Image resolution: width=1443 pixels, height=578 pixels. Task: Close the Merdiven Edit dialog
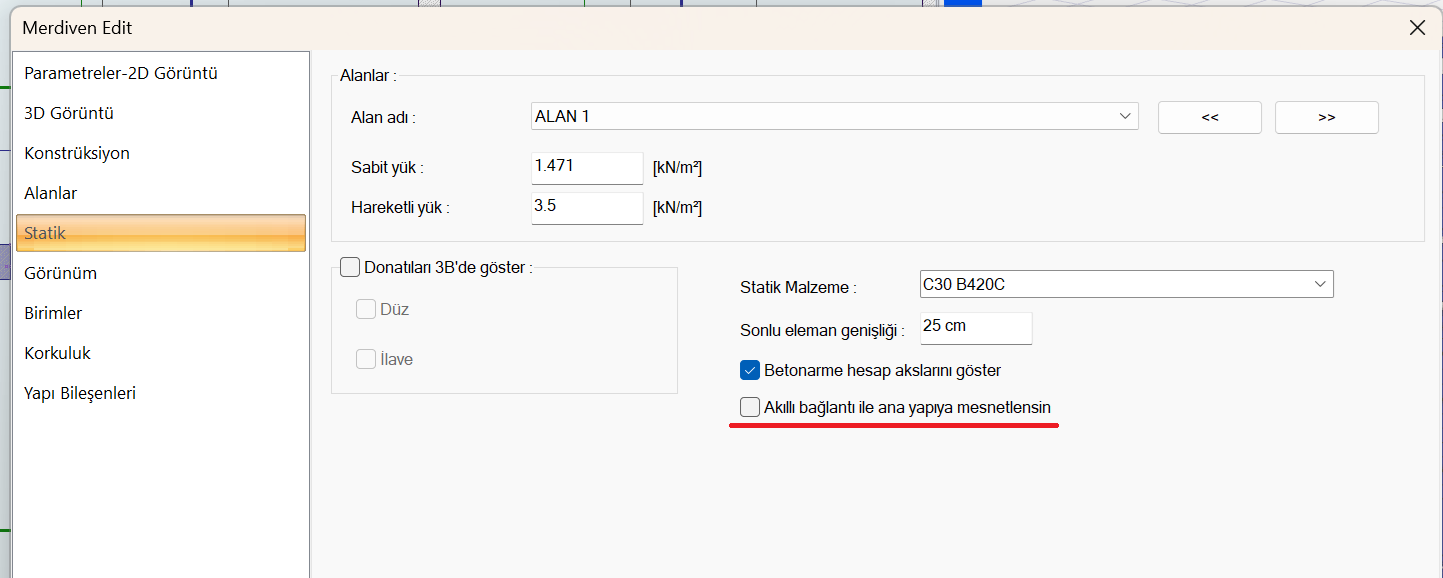click(x=1417, y=28)
